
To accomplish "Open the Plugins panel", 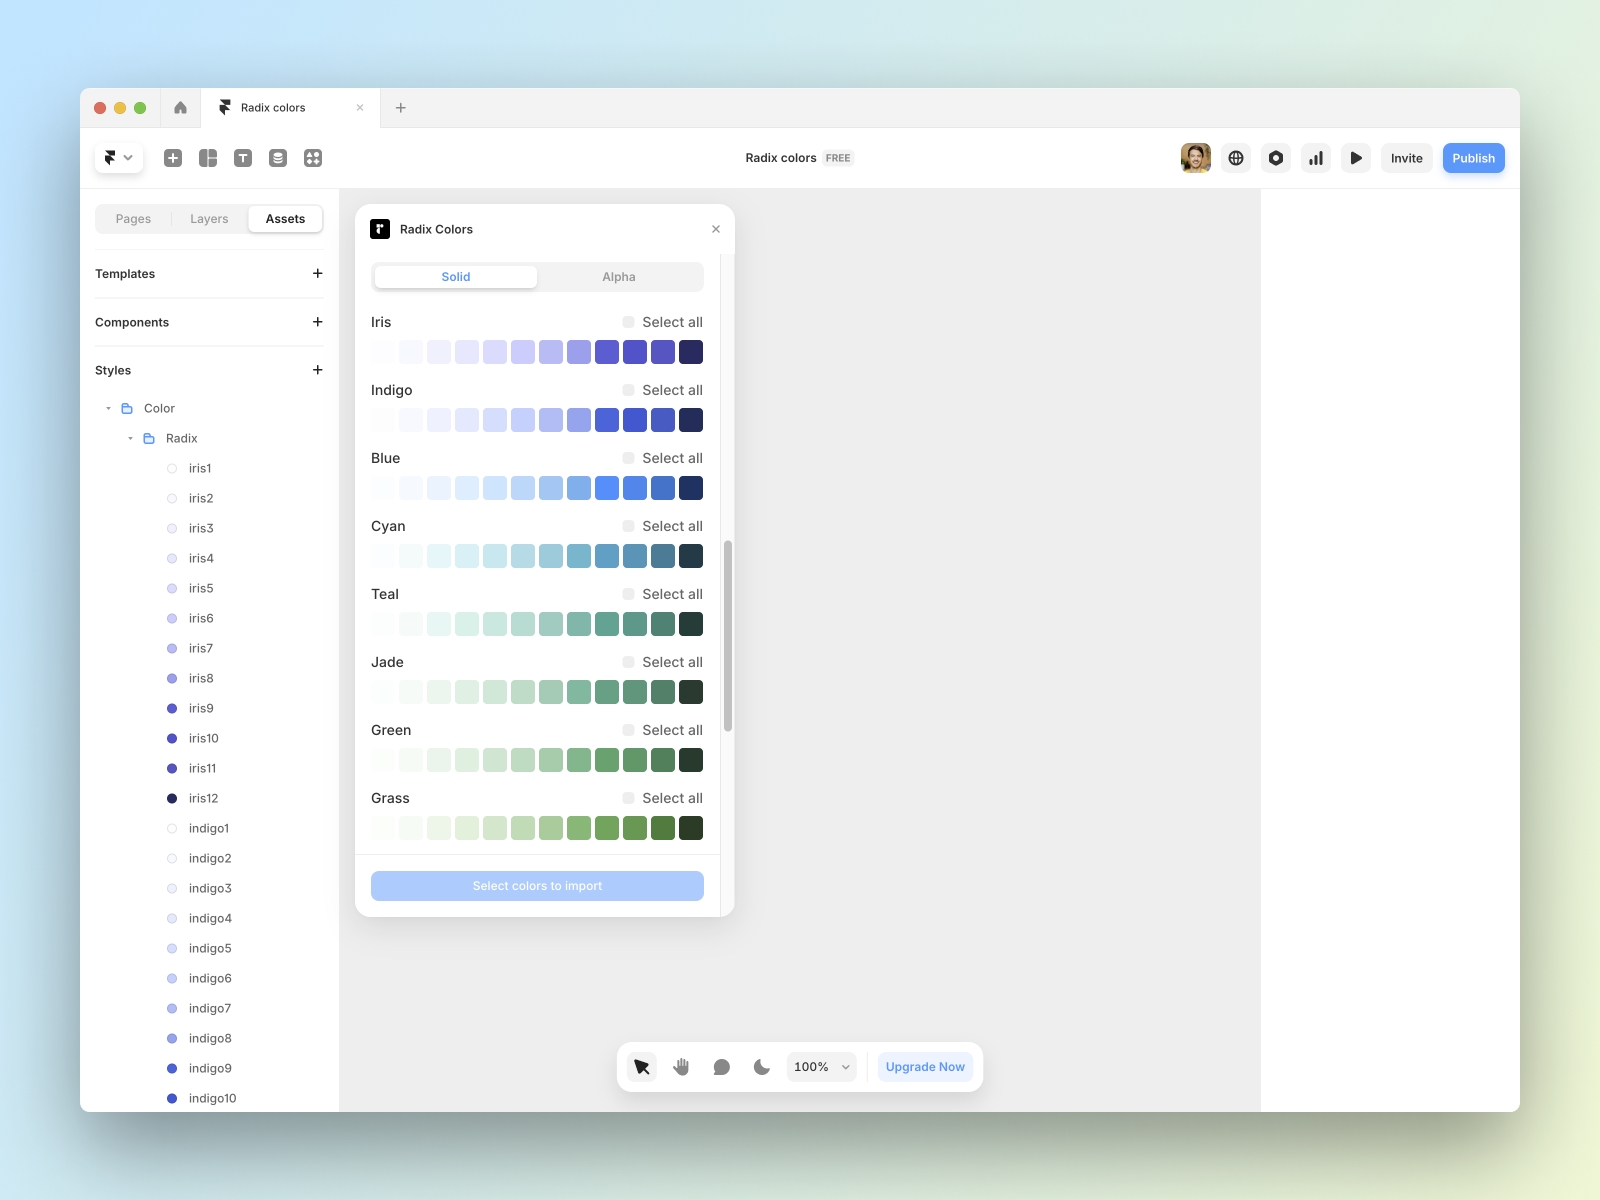I will click(313, 158).
